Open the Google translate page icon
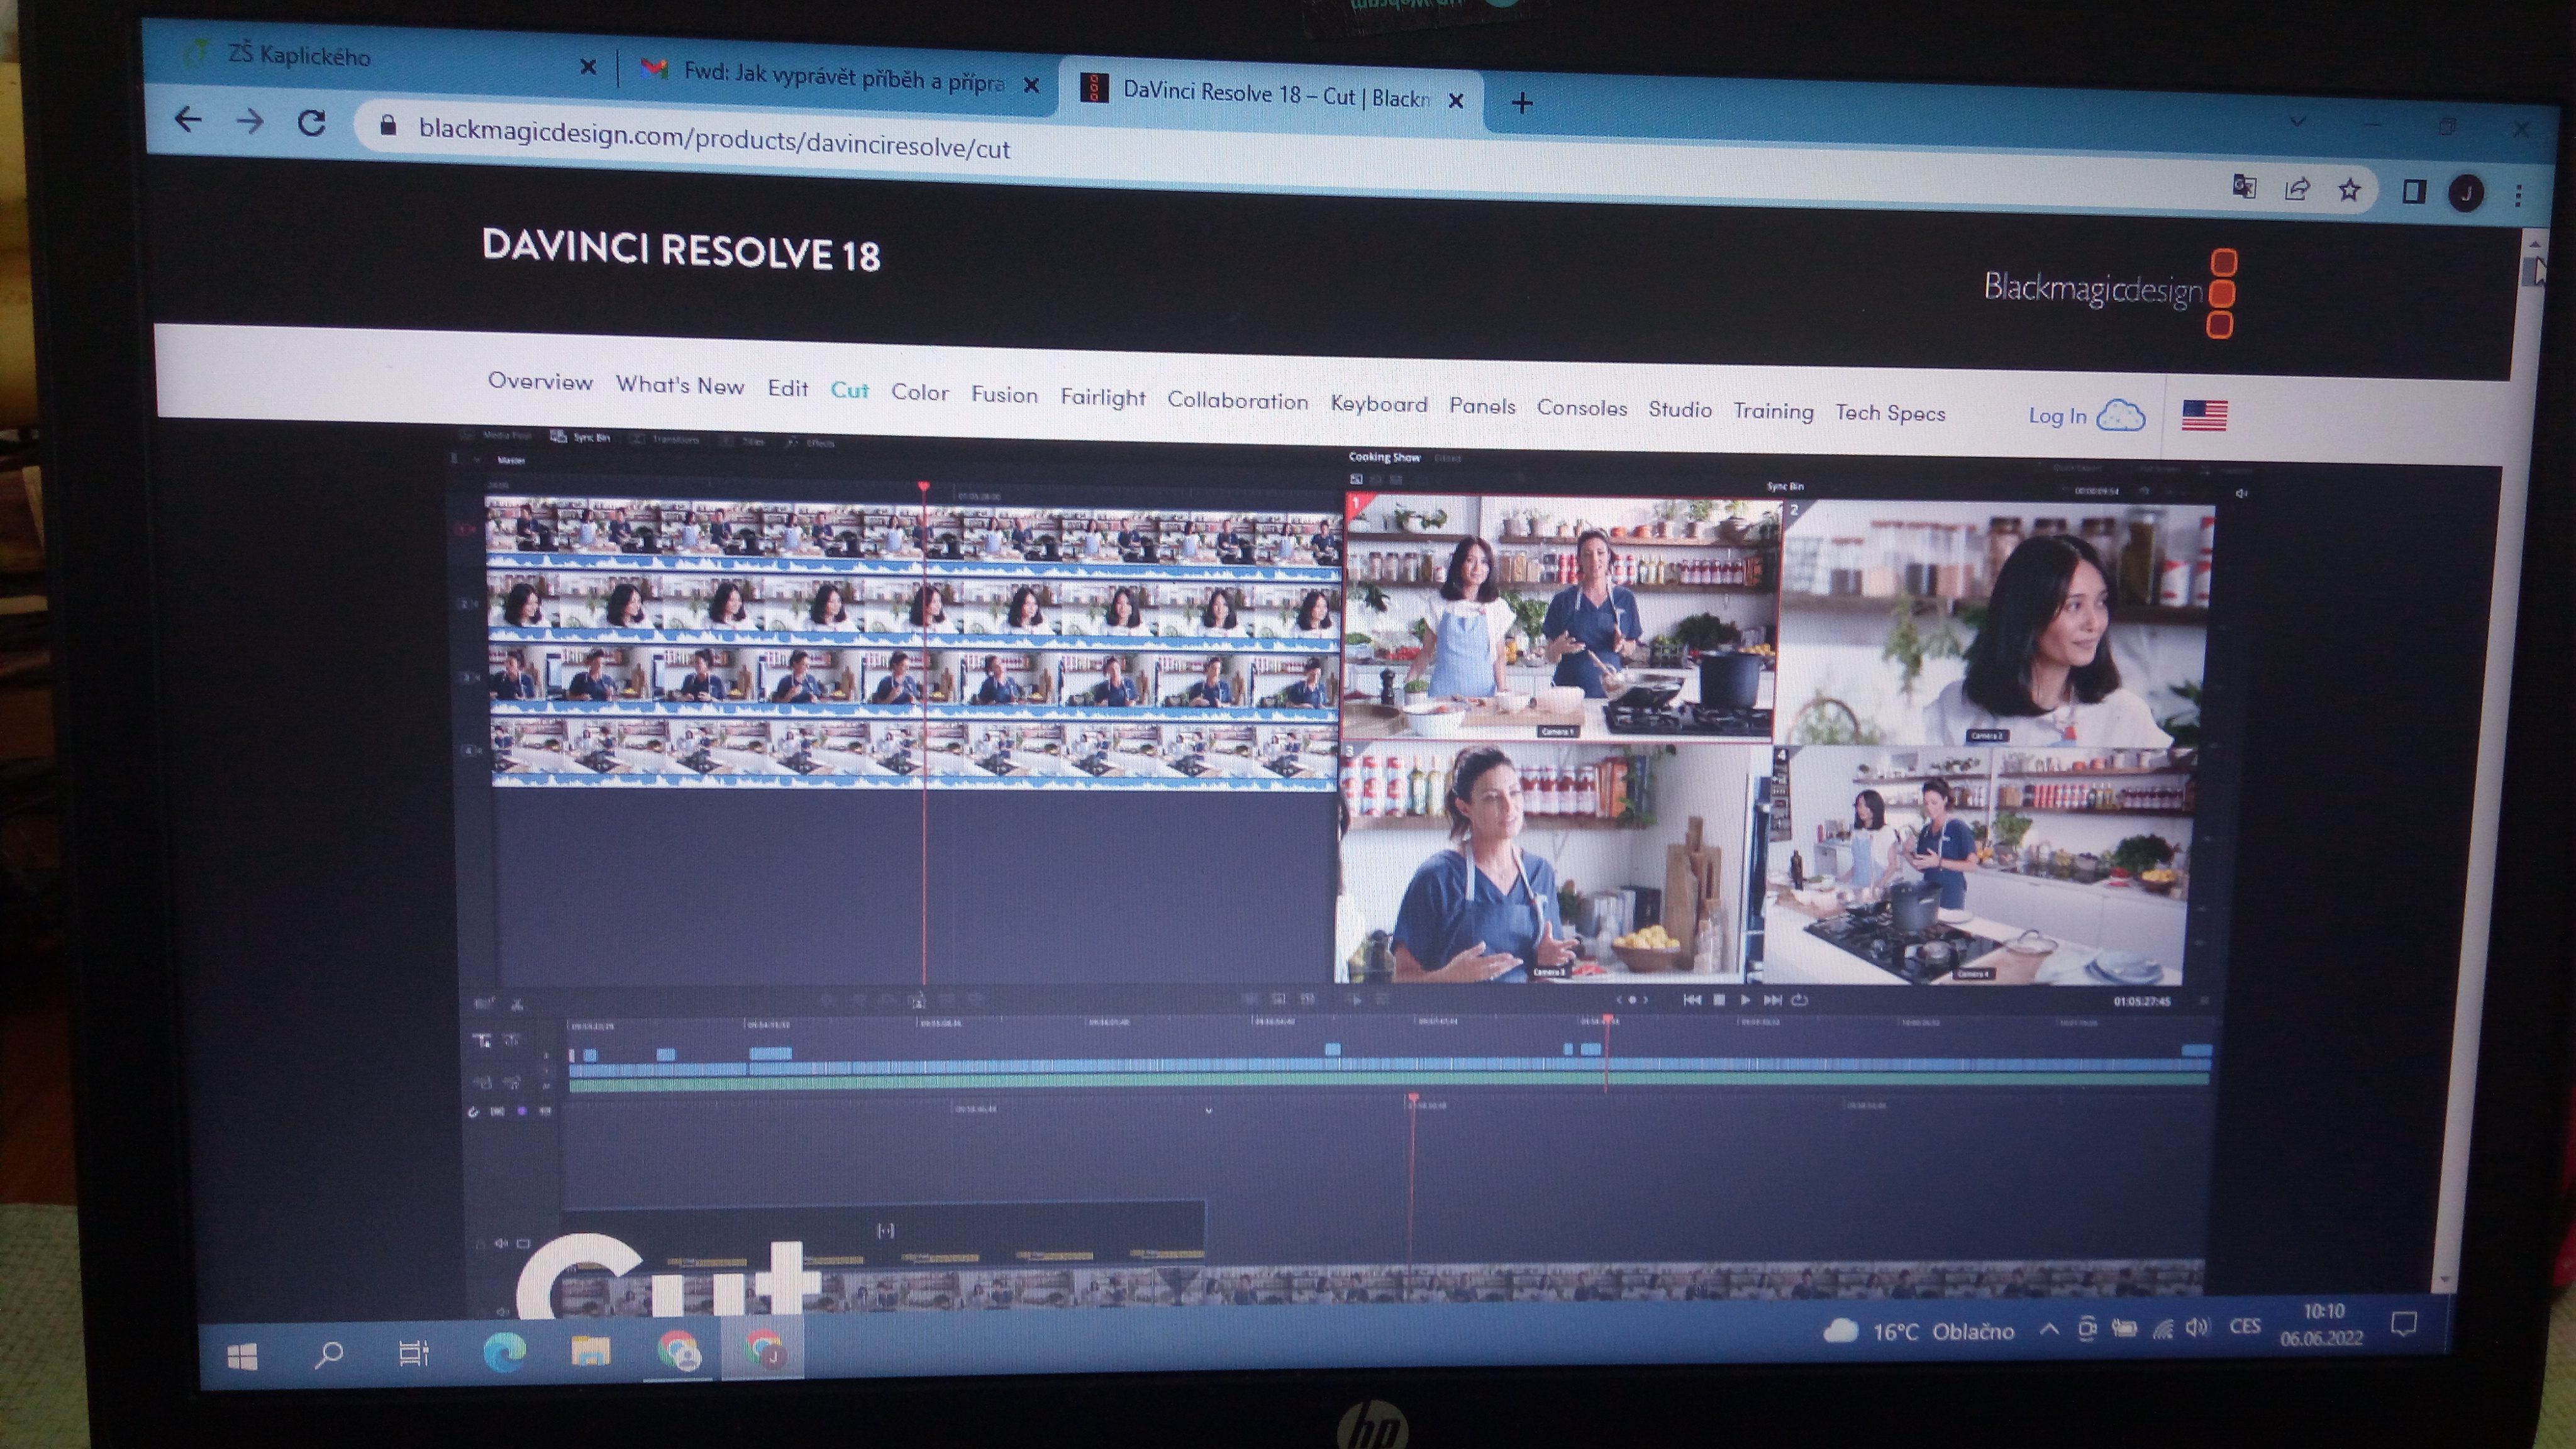2576x1449 pixels. click(x=2244, y=186)
